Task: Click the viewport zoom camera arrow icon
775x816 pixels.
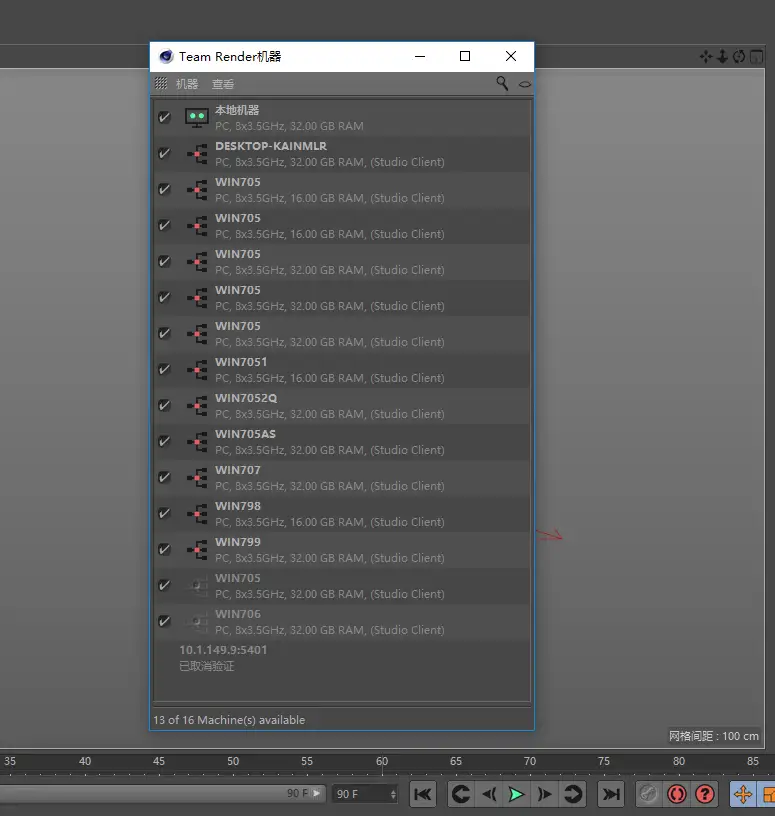Action: point(722,56)
